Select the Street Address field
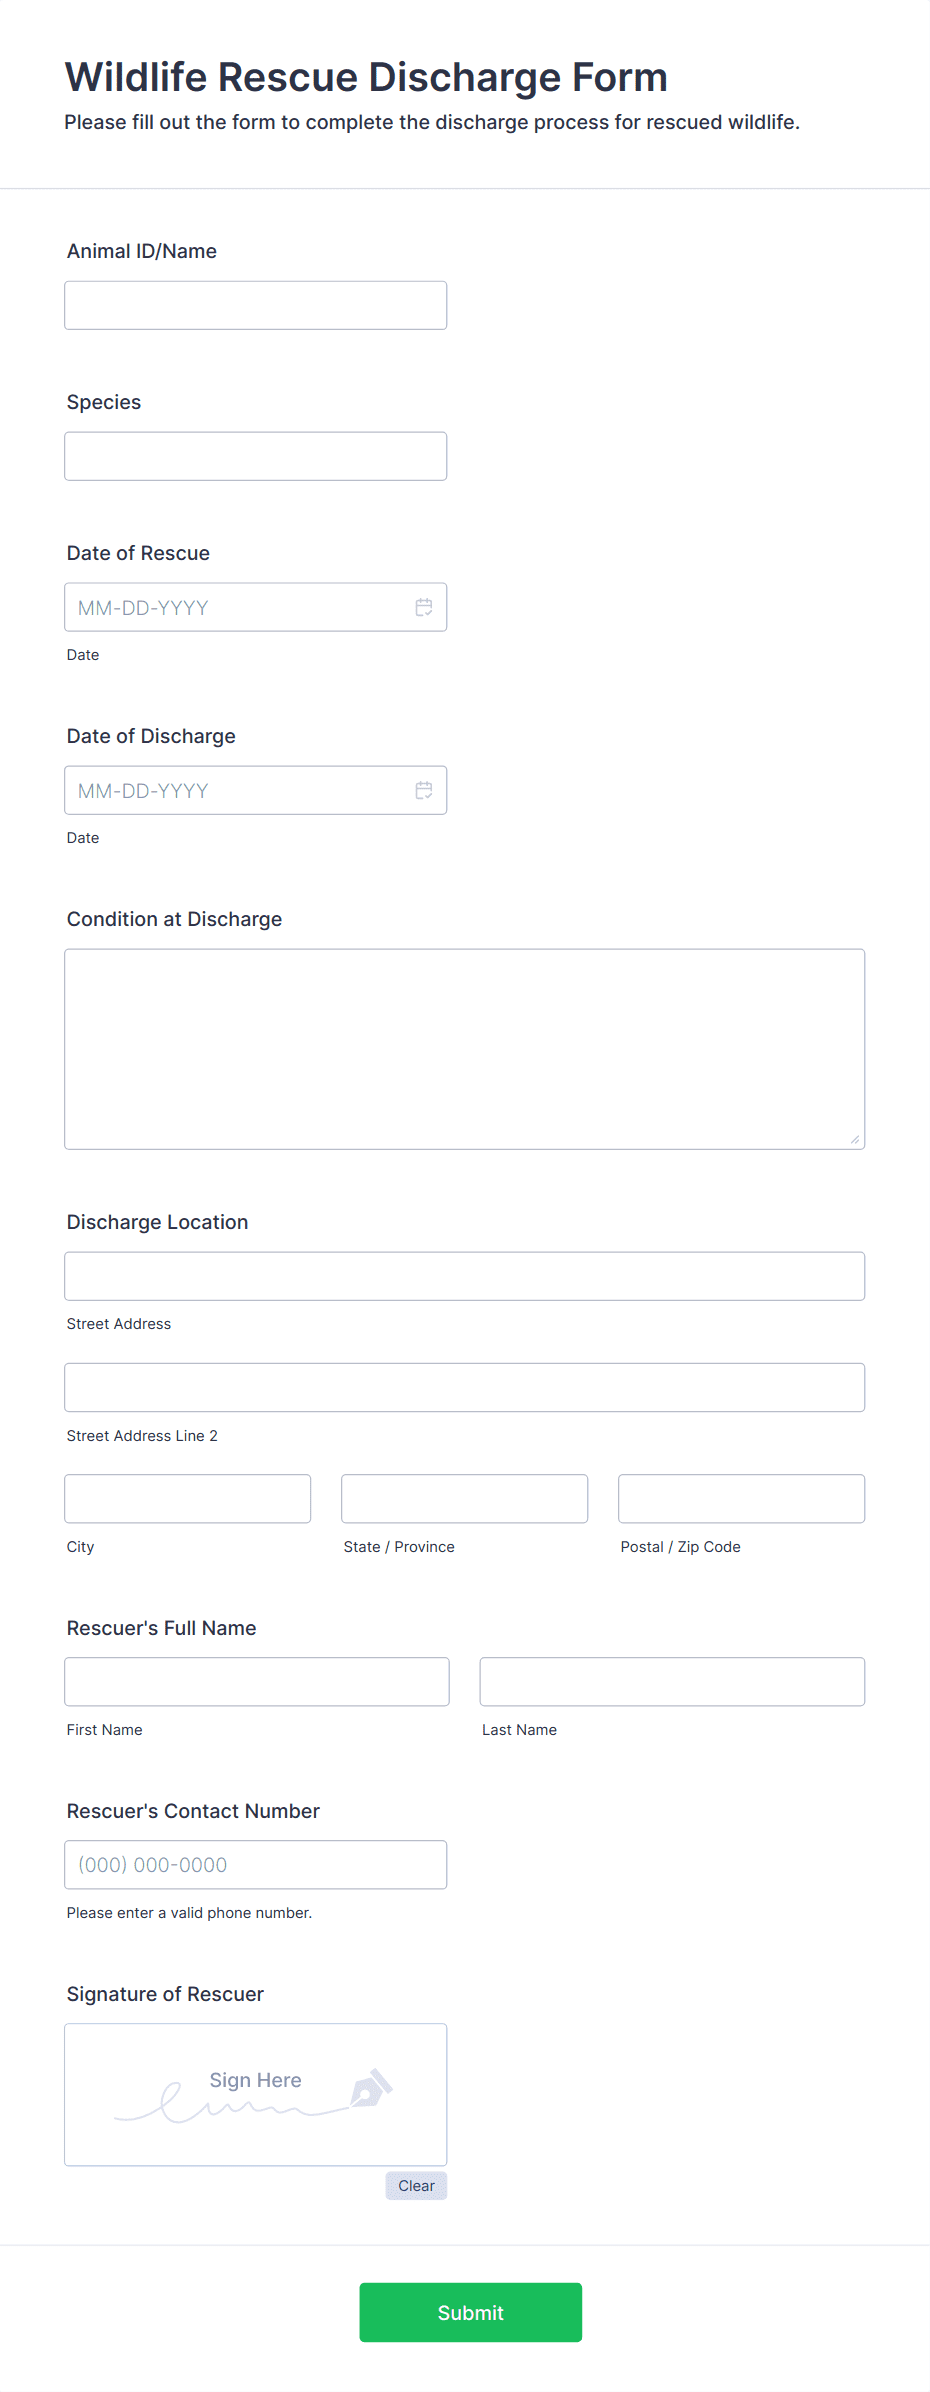 tap(465, 1276)
